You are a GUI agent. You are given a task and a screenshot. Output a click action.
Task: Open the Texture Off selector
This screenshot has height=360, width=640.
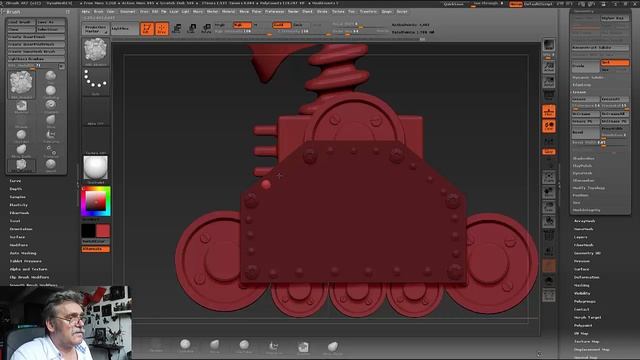pos(96,140)
